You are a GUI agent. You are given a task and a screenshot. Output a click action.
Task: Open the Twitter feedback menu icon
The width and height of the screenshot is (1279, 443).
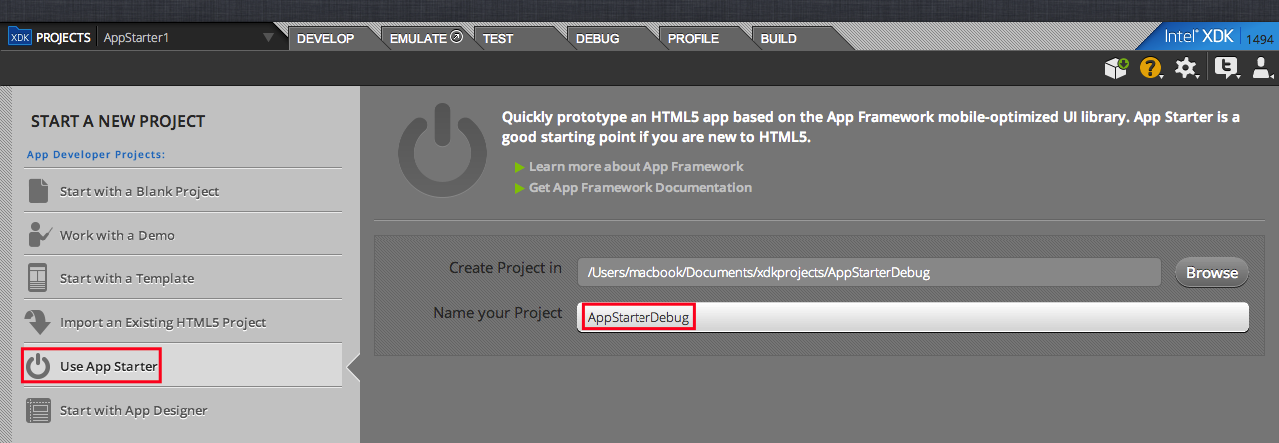1225,68
